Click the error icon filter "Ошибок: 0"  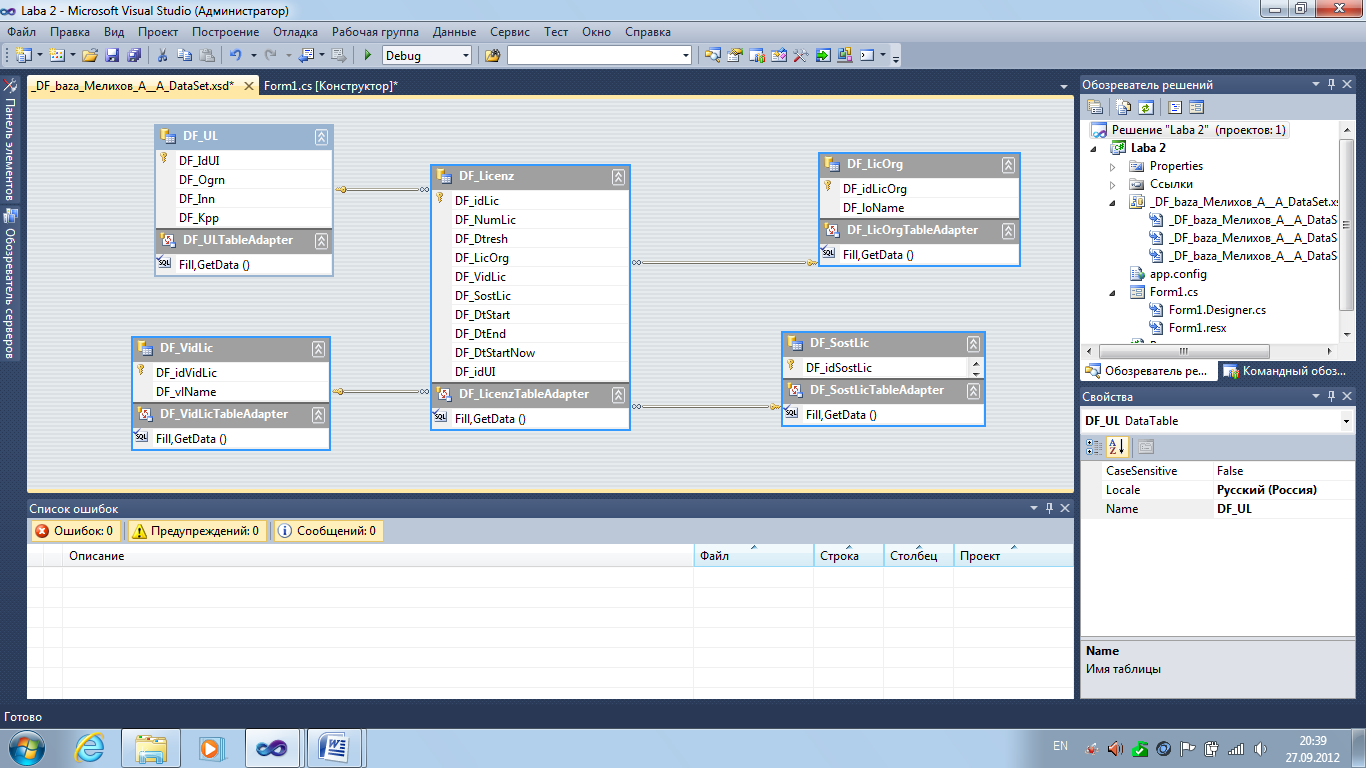pos(75,531)
